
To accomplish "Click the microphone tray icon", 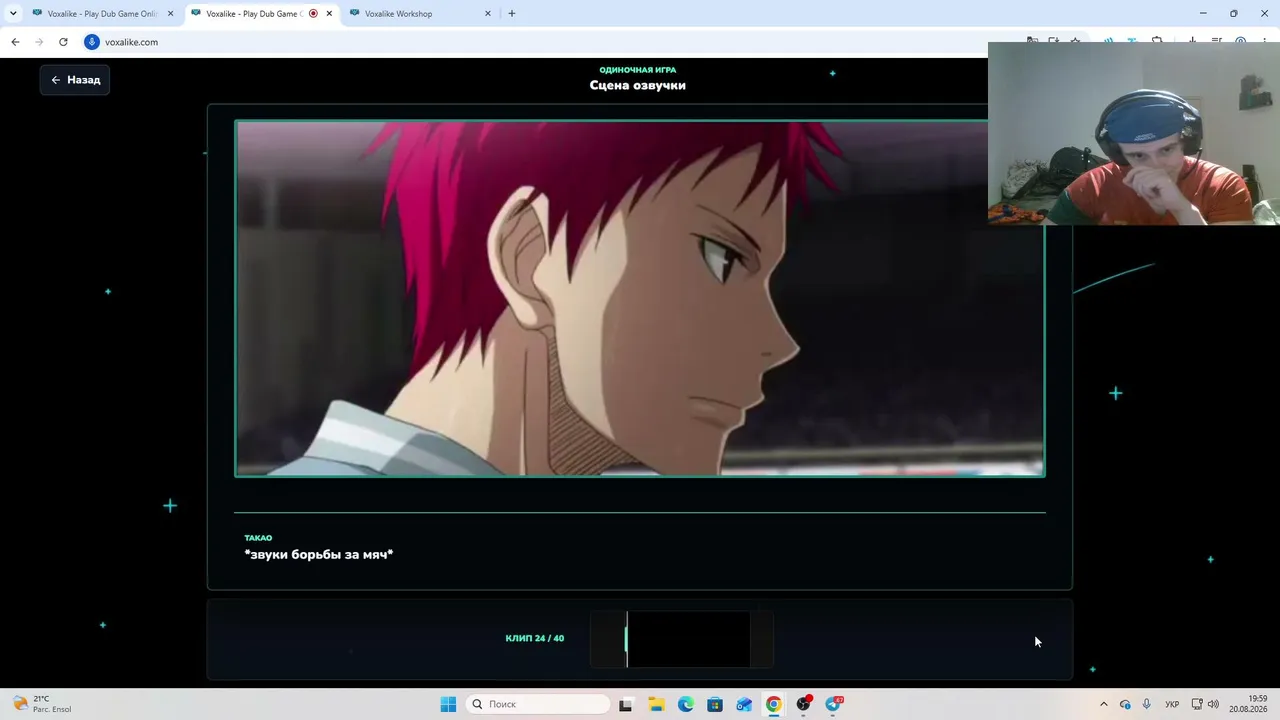I will (1146, 704).
